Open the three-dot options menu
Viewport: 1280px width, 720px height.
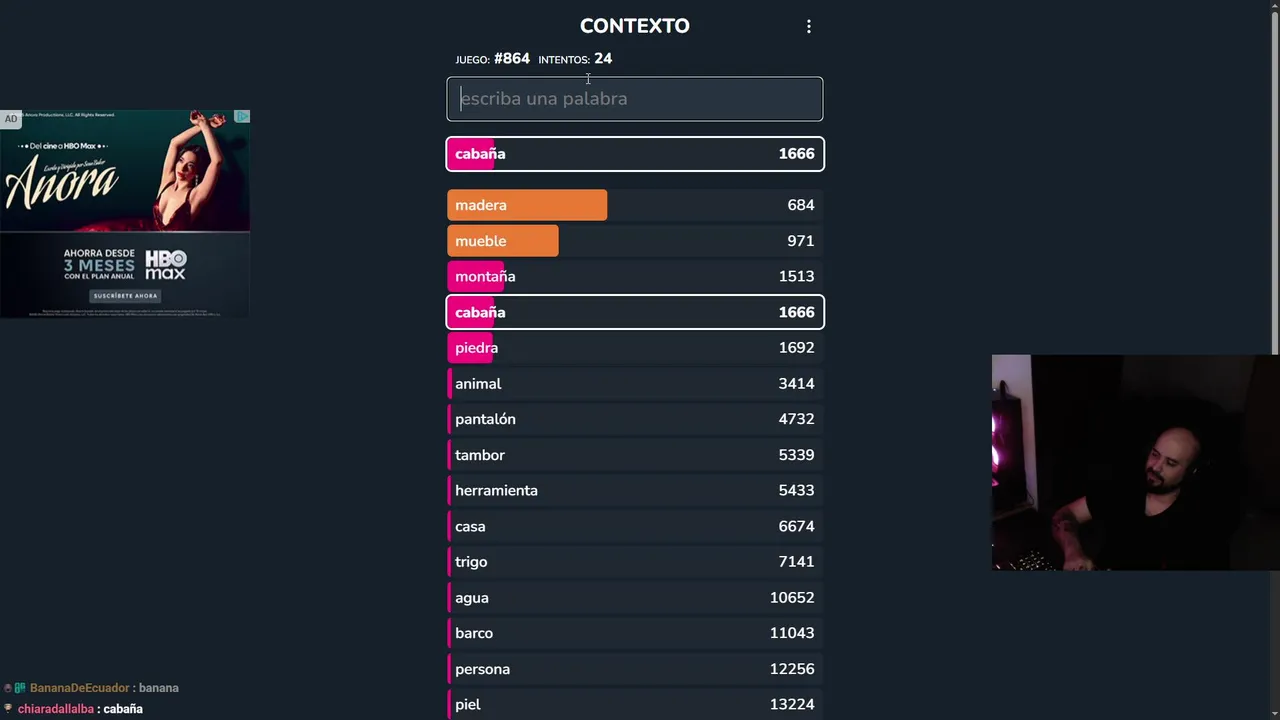pos(809,27)
